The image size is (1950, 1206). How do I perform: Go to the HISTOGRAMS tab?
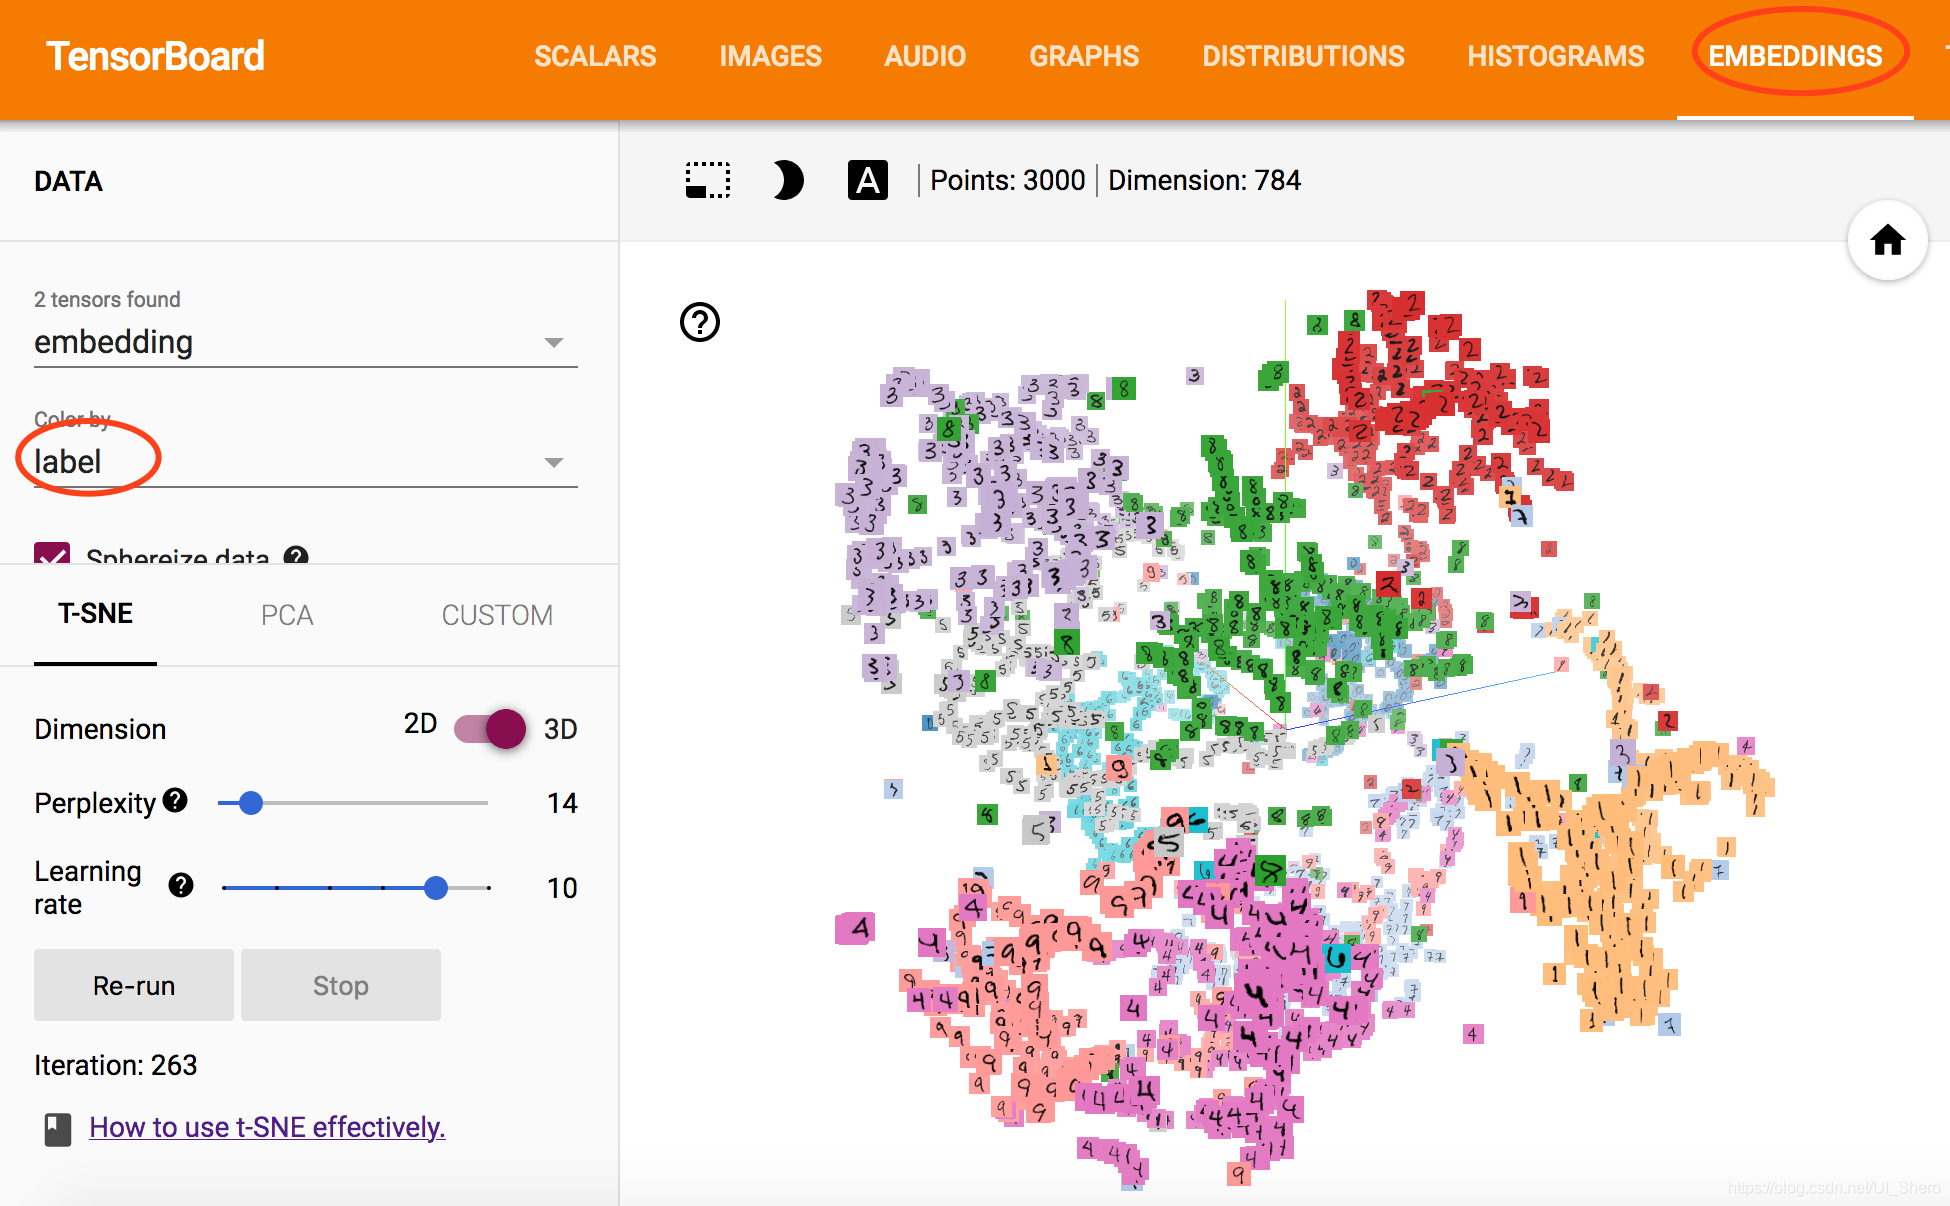tap(1555, 57)
